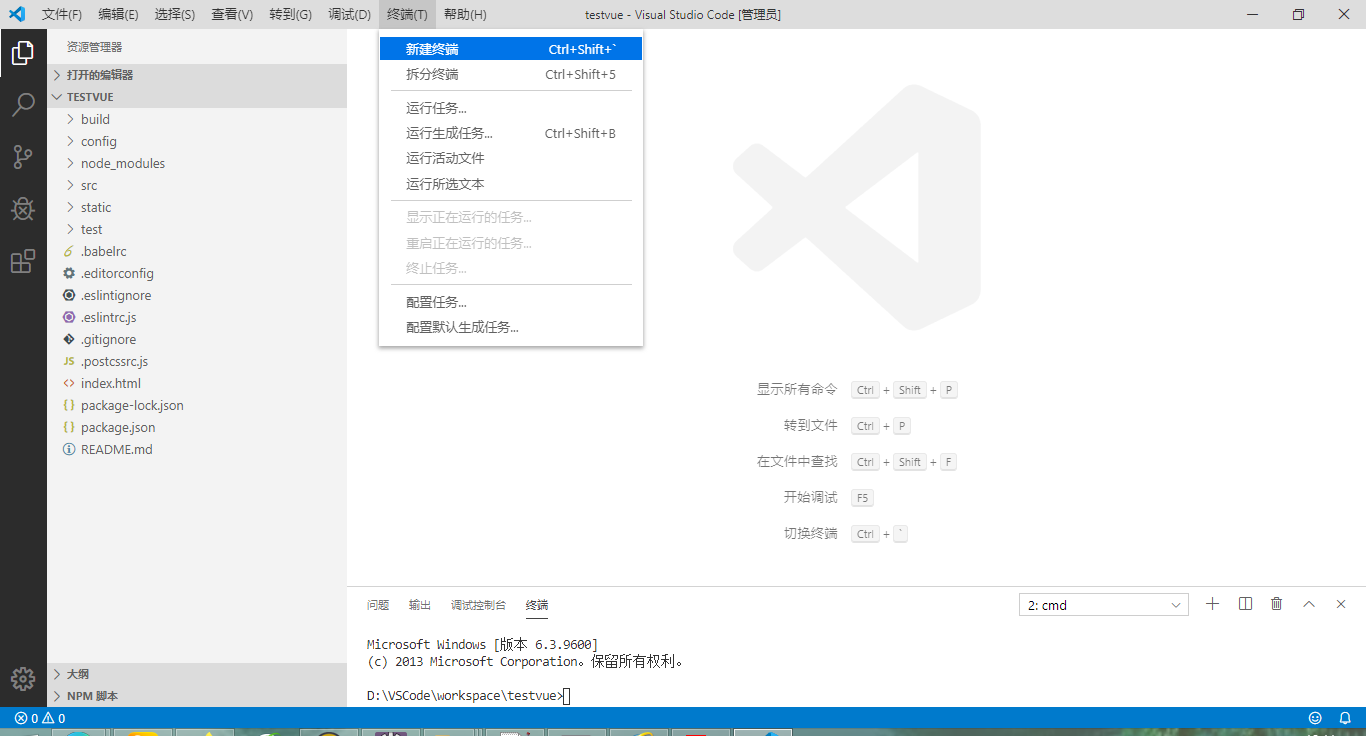This screenshot has width=1366, height=736.
Task: Switch to the 调试控制台 panel tab
Action: point(478,605)
